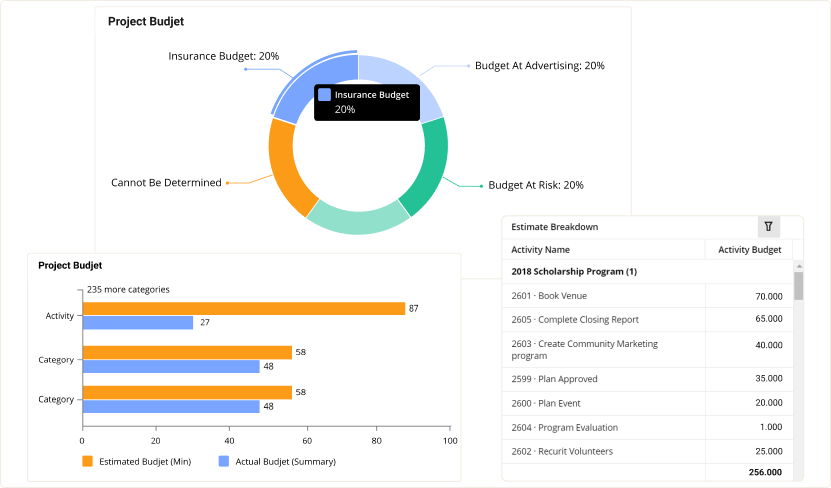Toggle the Actual Budget (Summary) legend item
831x488 pixels.
pyautogui.click(x=277, y=462)
